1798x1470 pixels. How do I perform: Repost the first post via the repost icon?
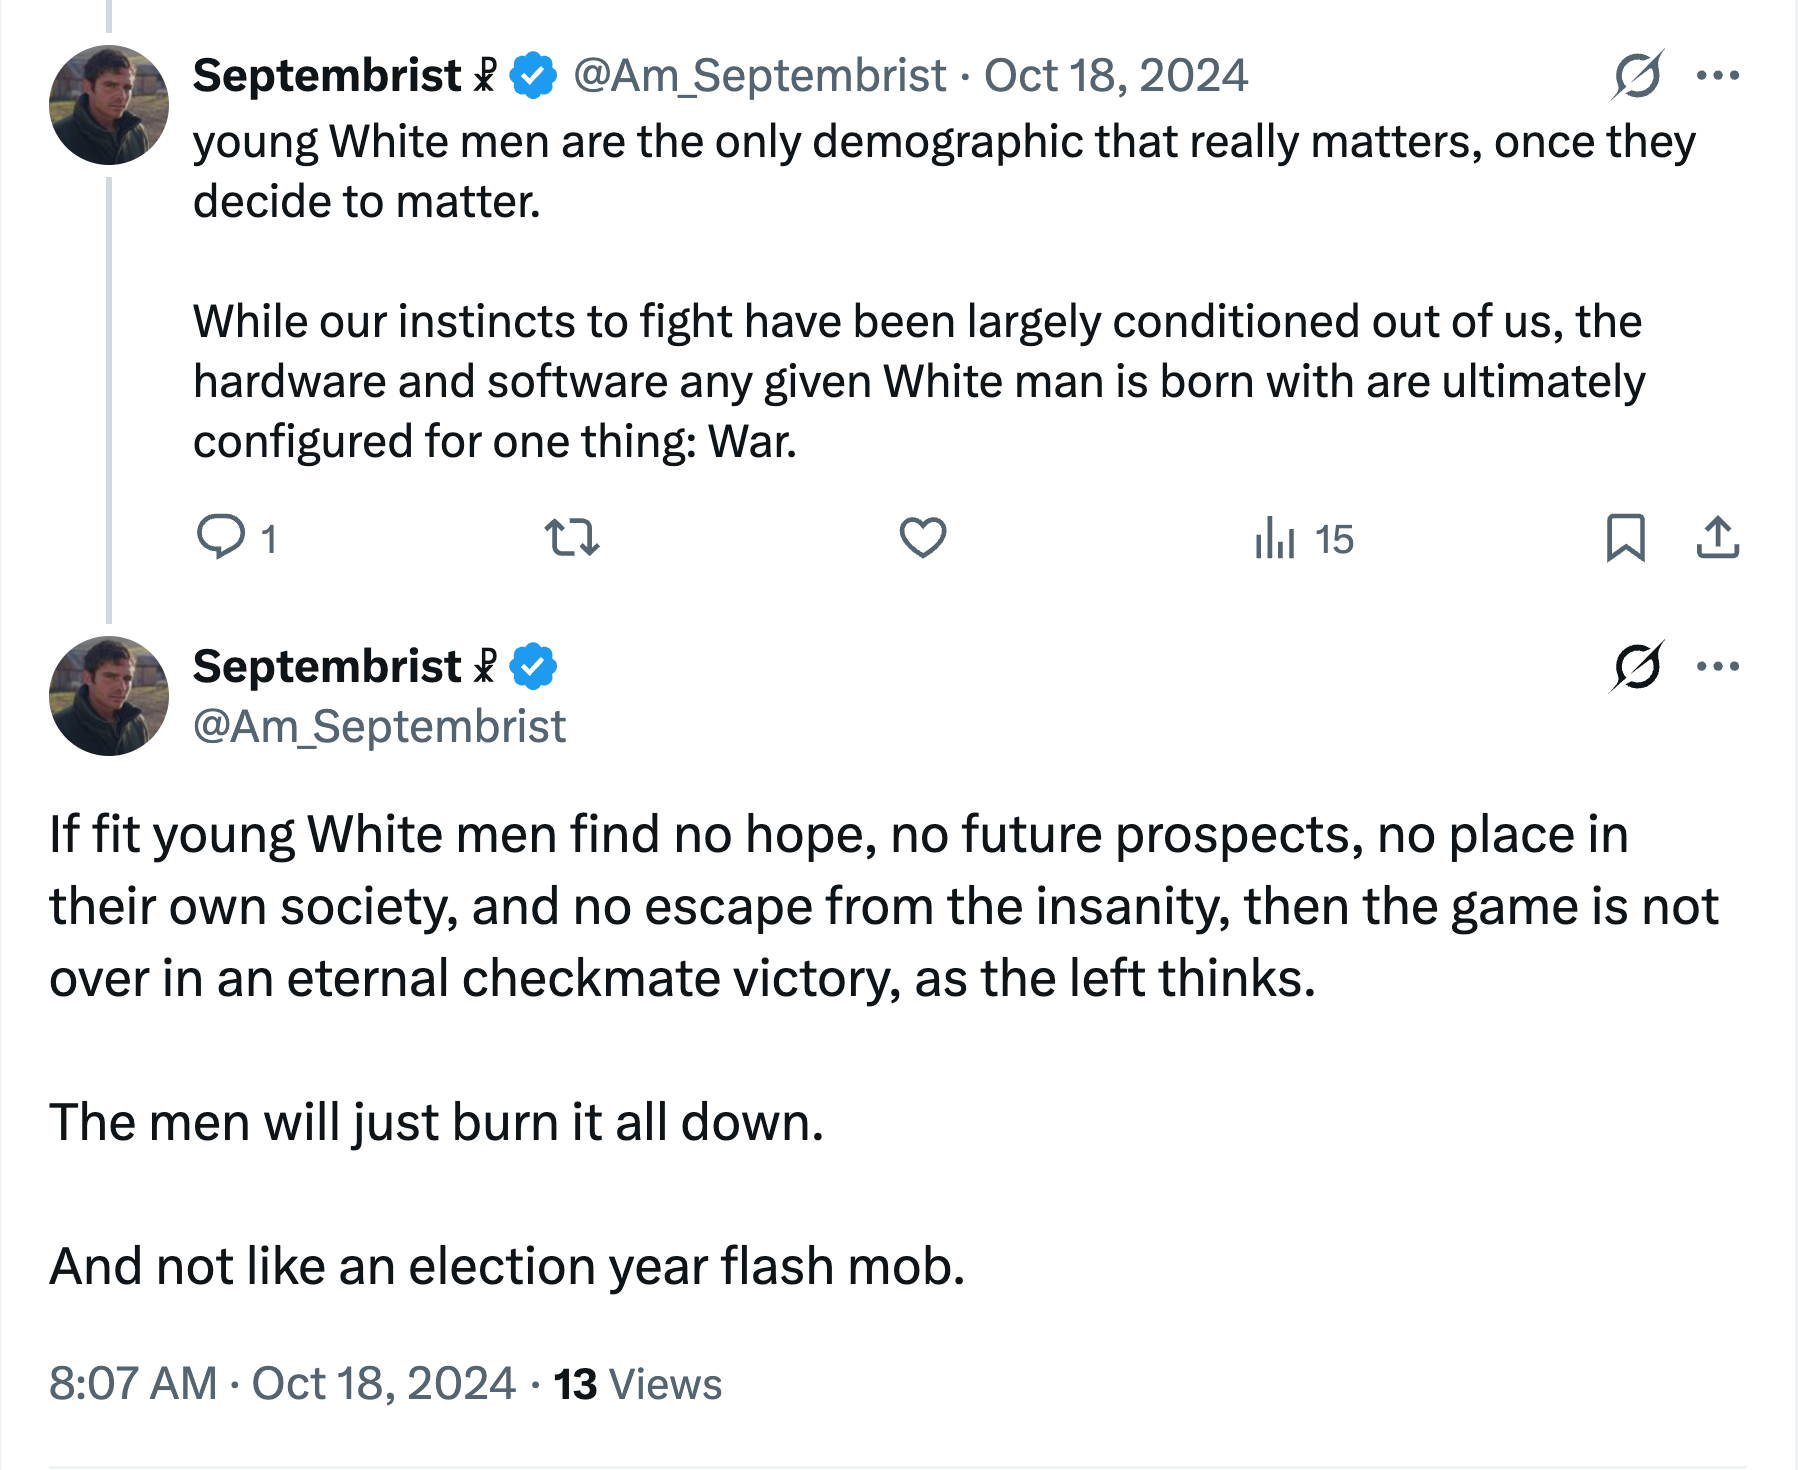point(572,537)
